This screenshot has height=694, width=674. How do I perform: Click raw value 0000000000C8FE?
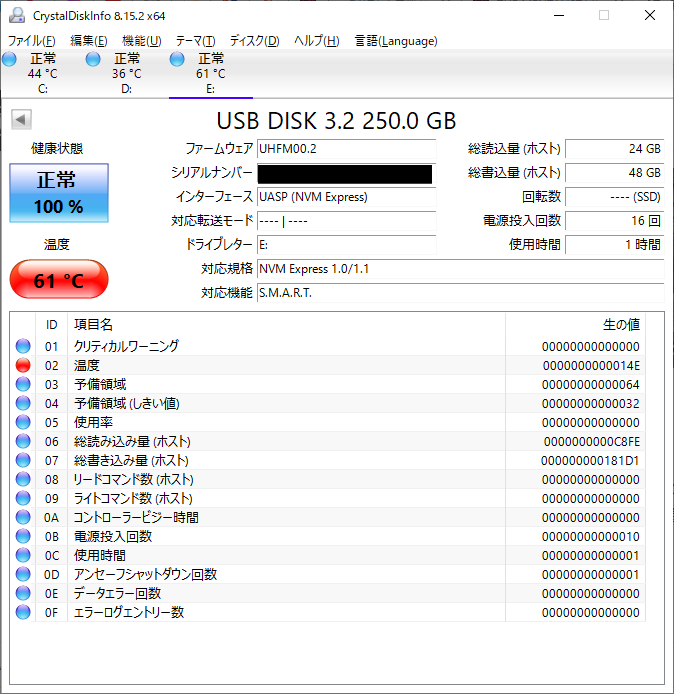click(592, 442)
